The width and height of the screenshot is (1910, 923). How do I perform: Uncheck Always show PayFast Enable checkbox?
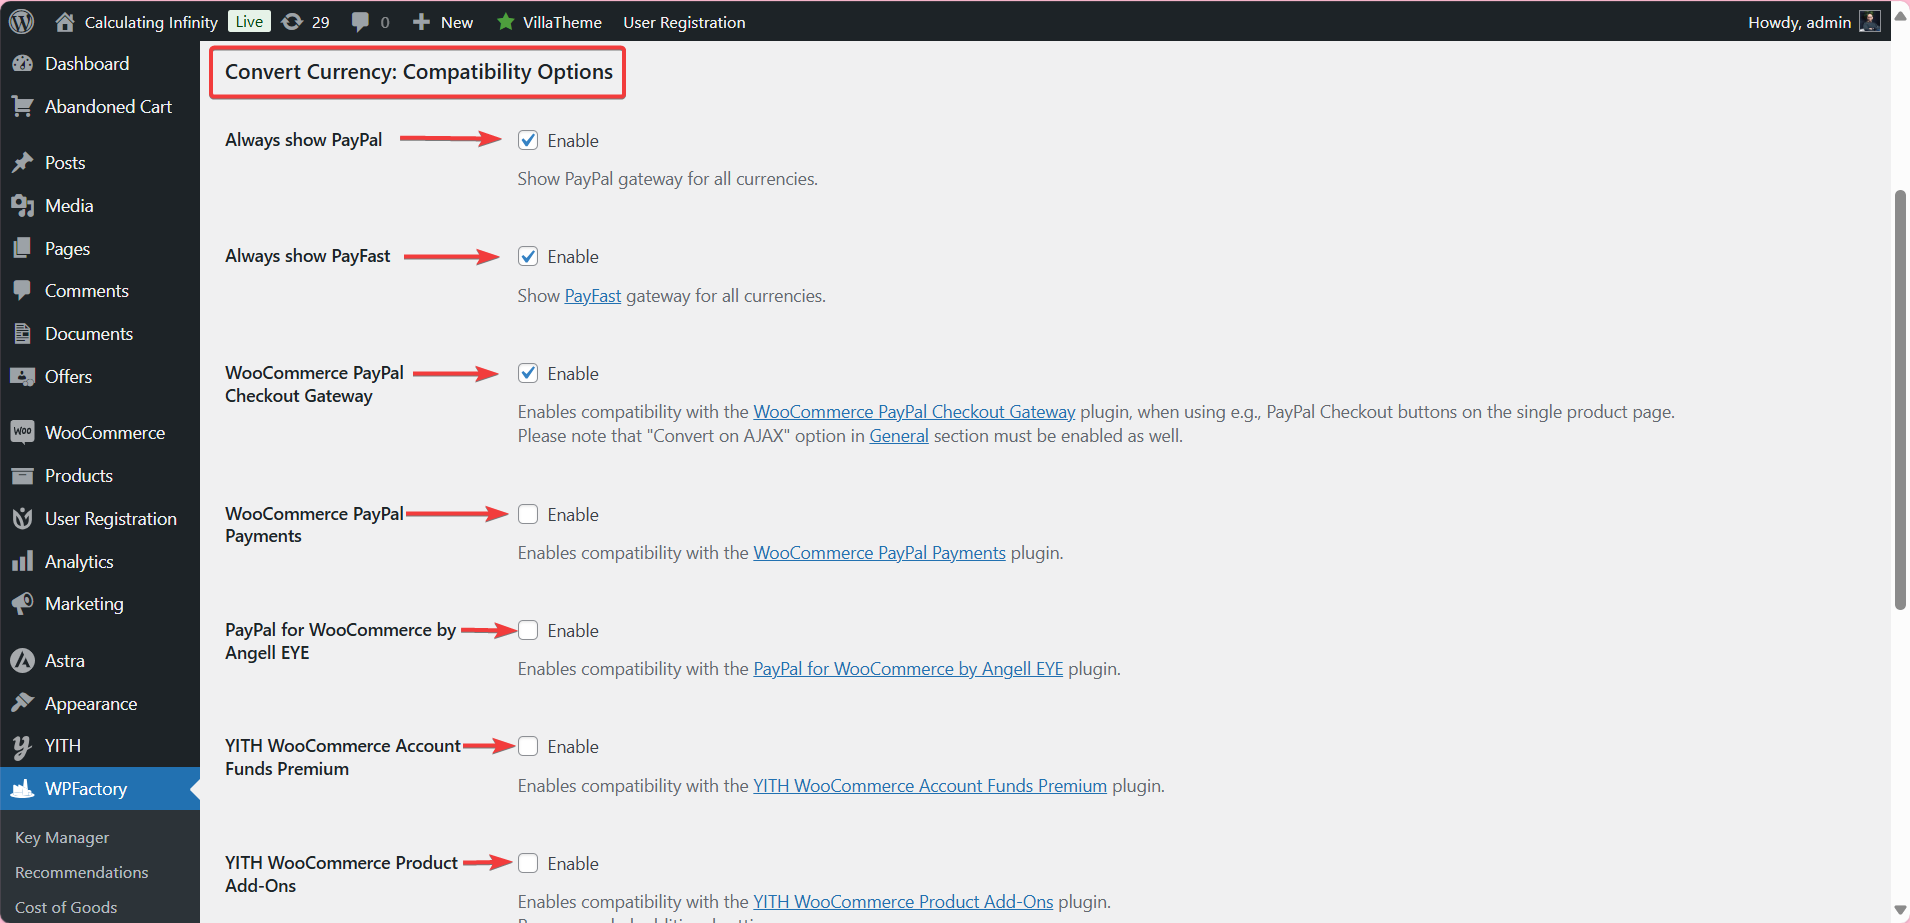click(x=528, y=256)
